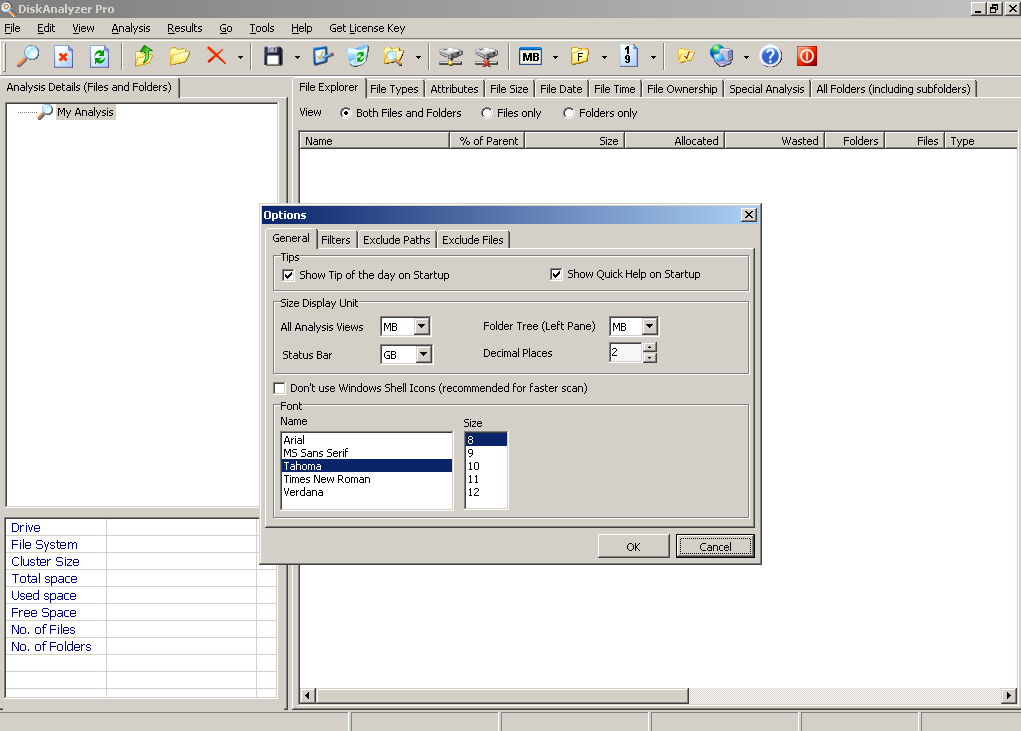Click the open yellow folder toolbar icon
The height and width of the screenshot is (731, 1021).
pyautogui.click(x=179, y=57)
